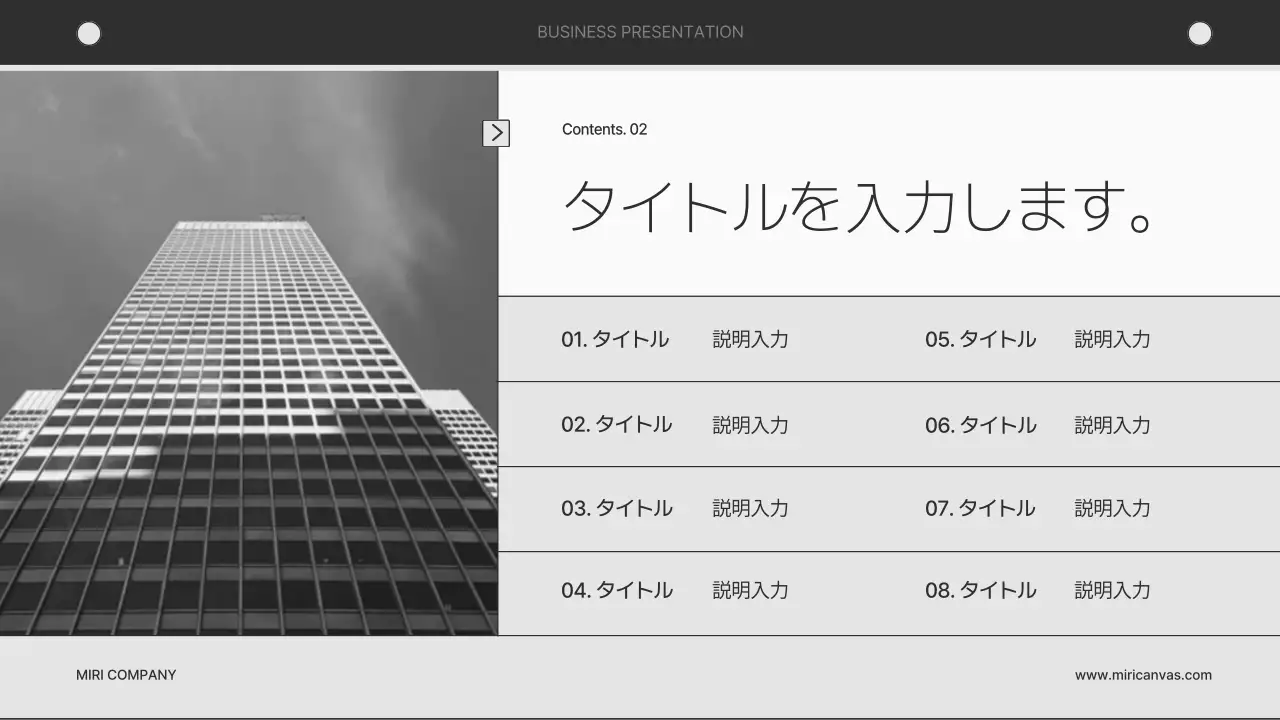The height and width of the screenshot is (720, 1280).
Task: Select the 08. タイトル row
Action: (x=981, y=590)
